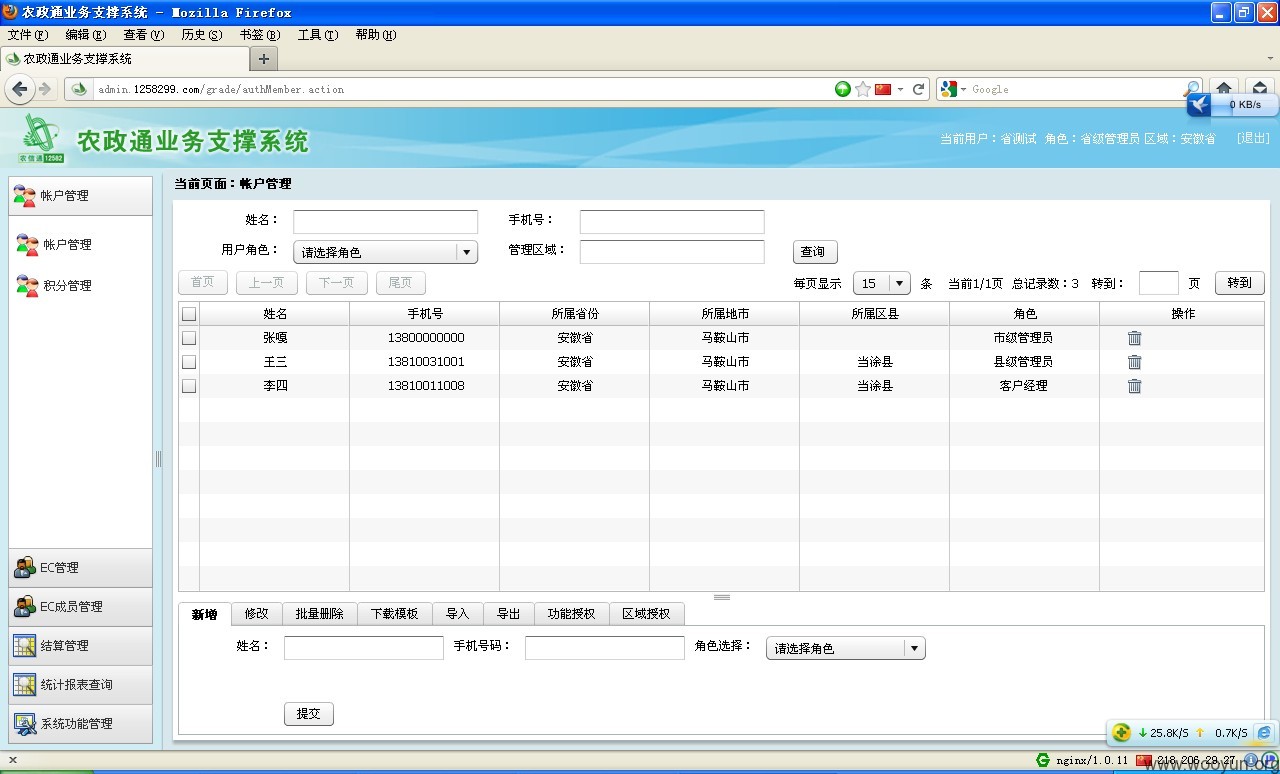Open 积分管理 in the sidebar
Screen dimensions: 1280x774
(67, 286)
